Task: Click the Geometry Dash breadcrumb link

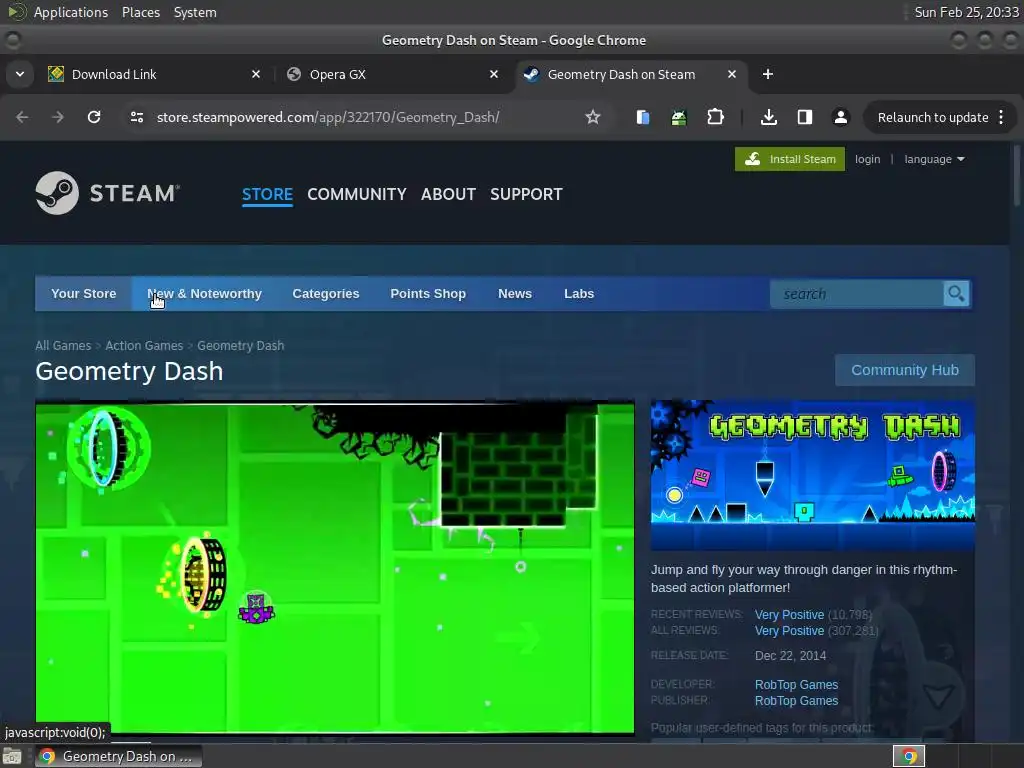Action: (240, 345)
